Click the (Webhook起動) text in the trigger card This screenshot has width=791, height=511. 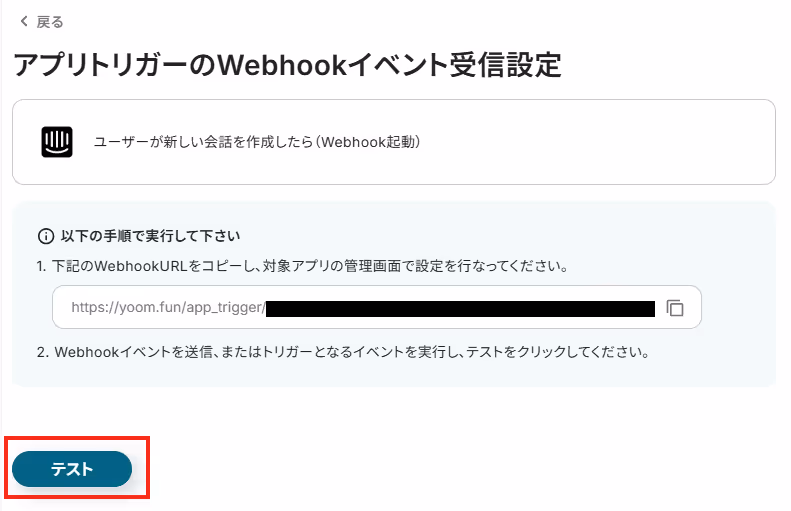[369, 142]
